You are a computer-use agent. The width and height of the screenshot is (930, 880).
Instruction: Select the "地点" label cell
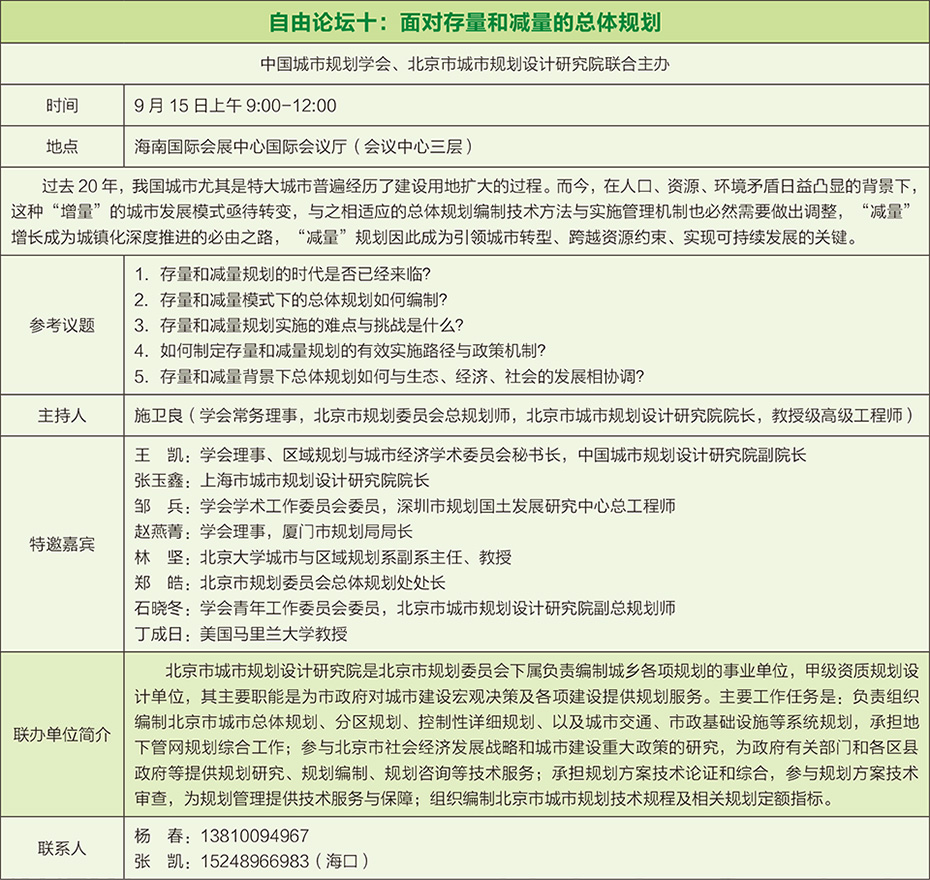(62, 146)
